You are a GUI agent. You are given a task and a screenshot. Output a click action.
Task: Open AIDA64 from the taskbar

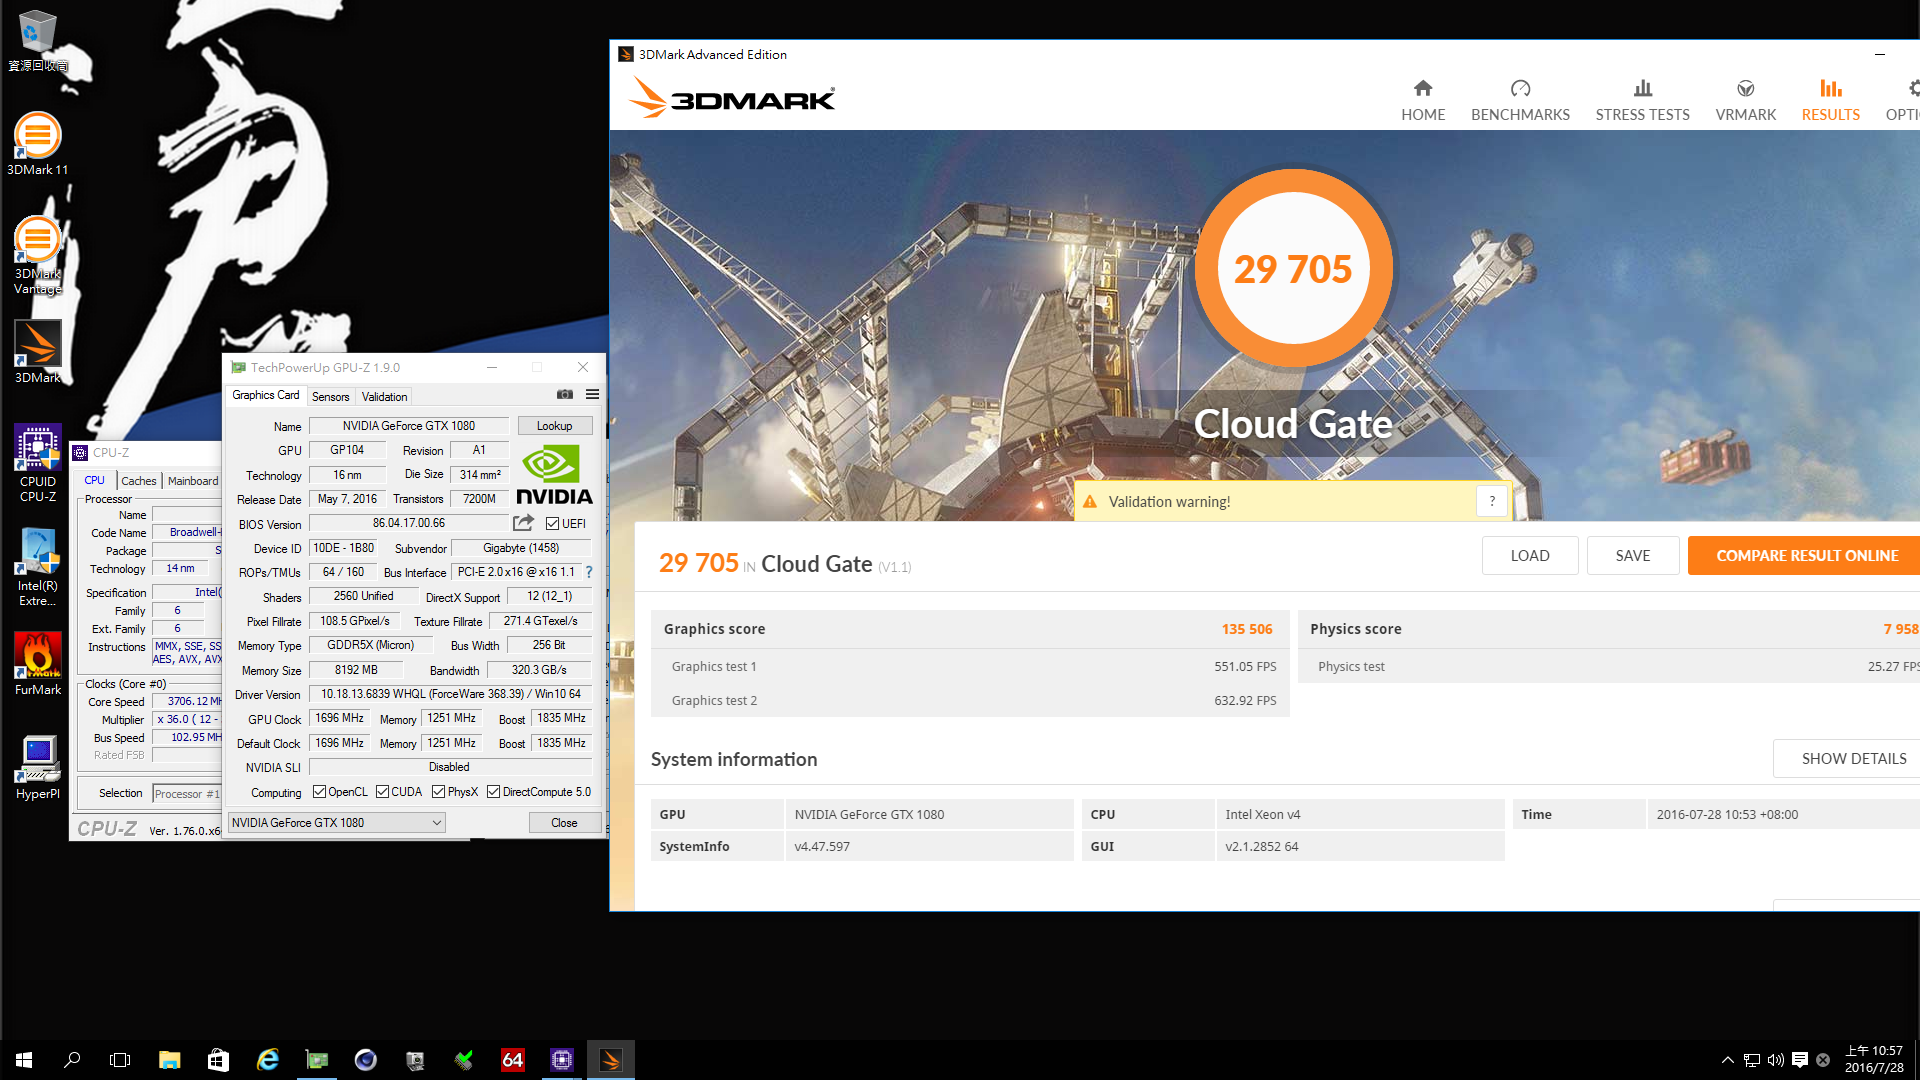pyautogui.click(x=512, y=1060)
